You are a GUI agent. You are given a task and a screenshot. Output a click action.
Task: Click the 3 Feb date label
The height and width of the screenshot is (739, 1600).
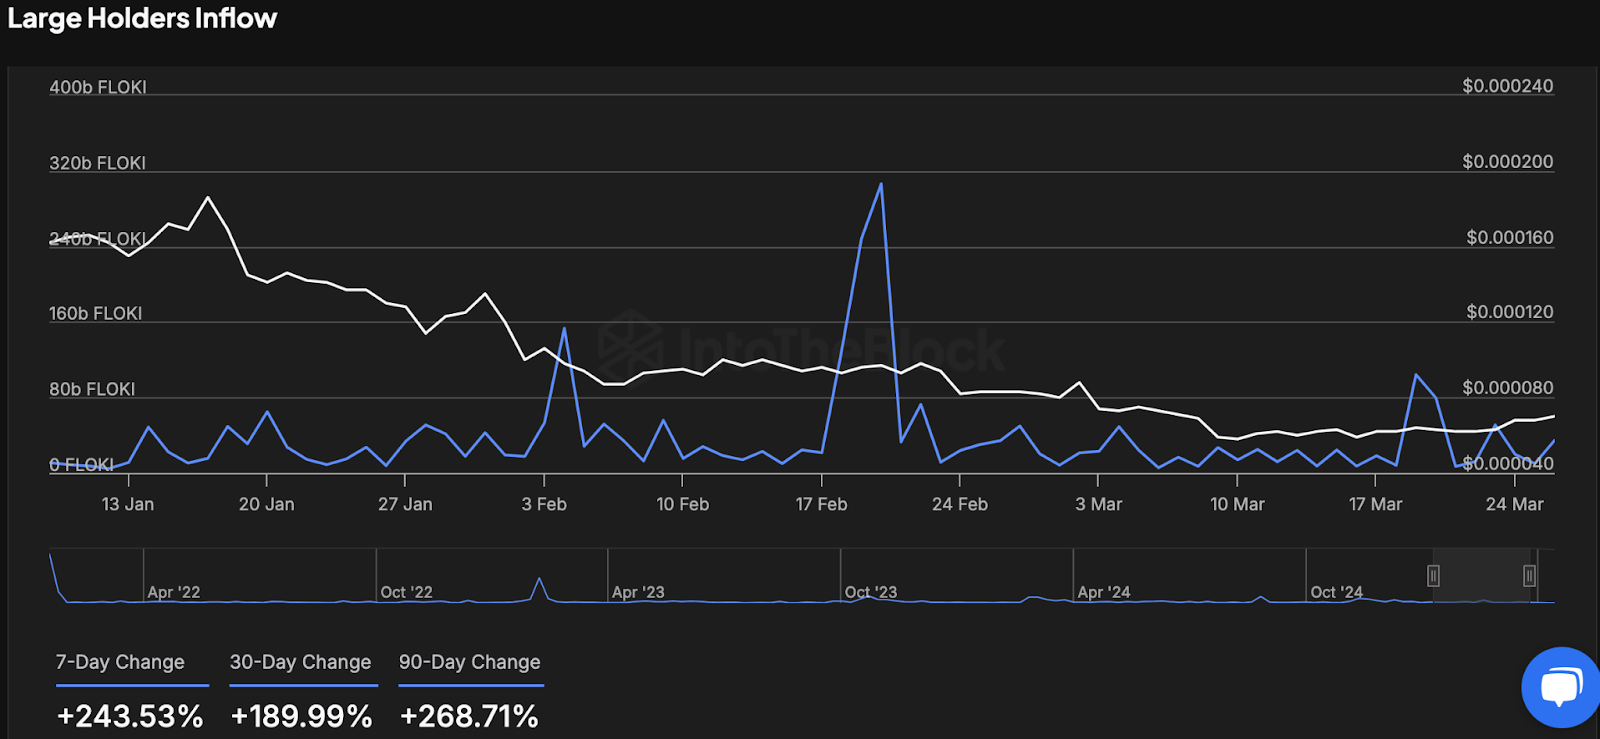click(x=544, y=504)
